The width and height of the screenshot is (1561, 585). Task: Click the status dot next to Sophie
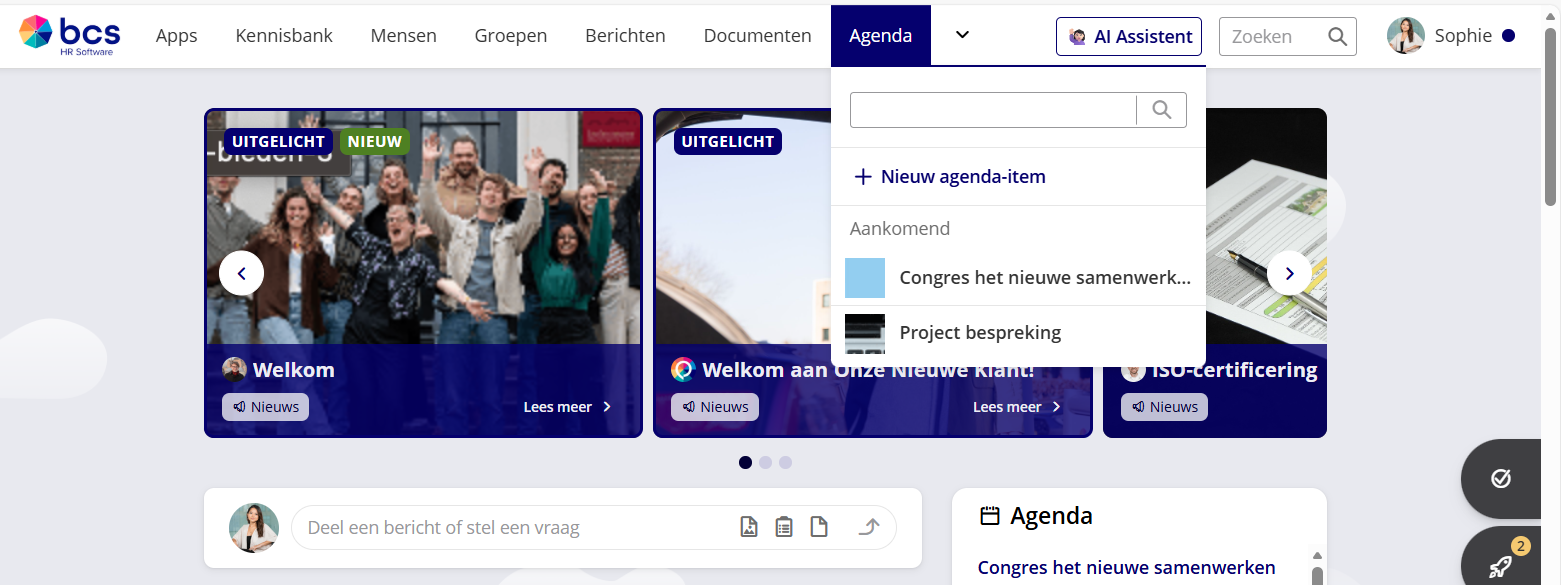[1508, 36]
